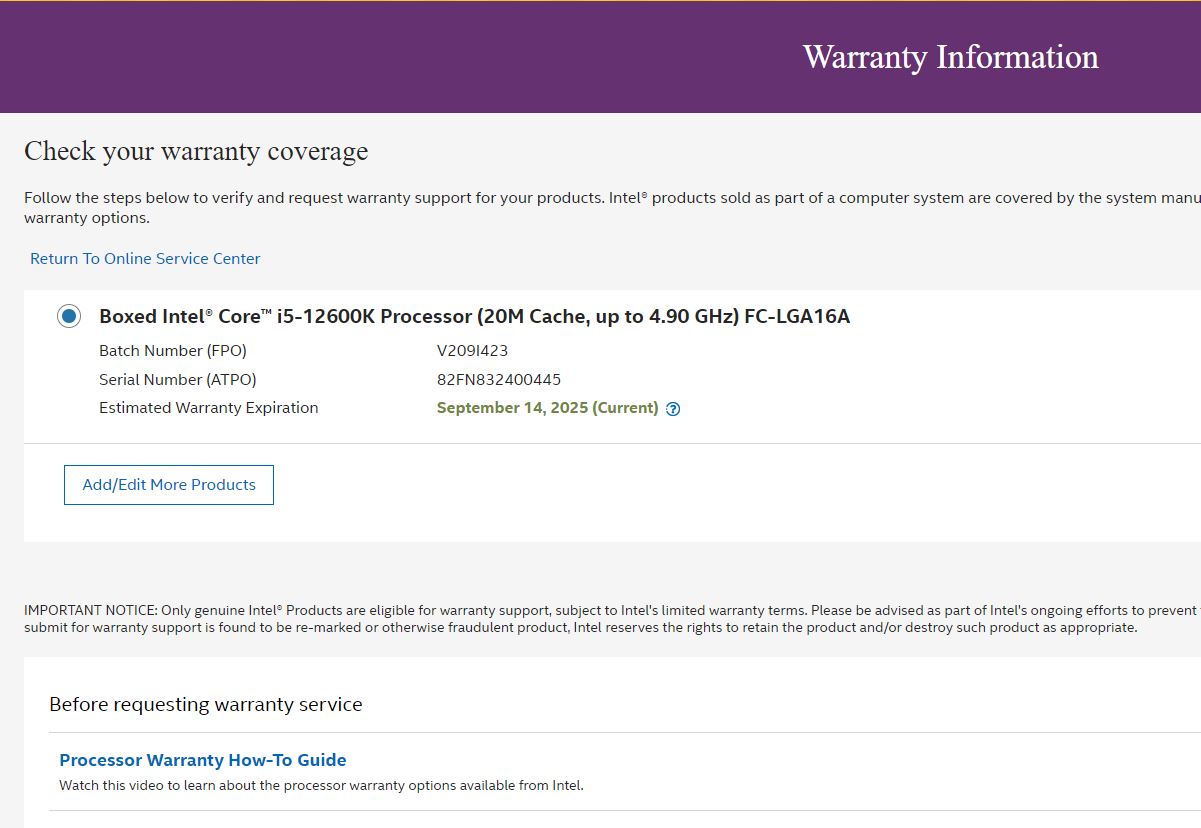Click the Add/Edit More Products button
The height and width of the screenshot is (828, 1201).
[169, 485]
